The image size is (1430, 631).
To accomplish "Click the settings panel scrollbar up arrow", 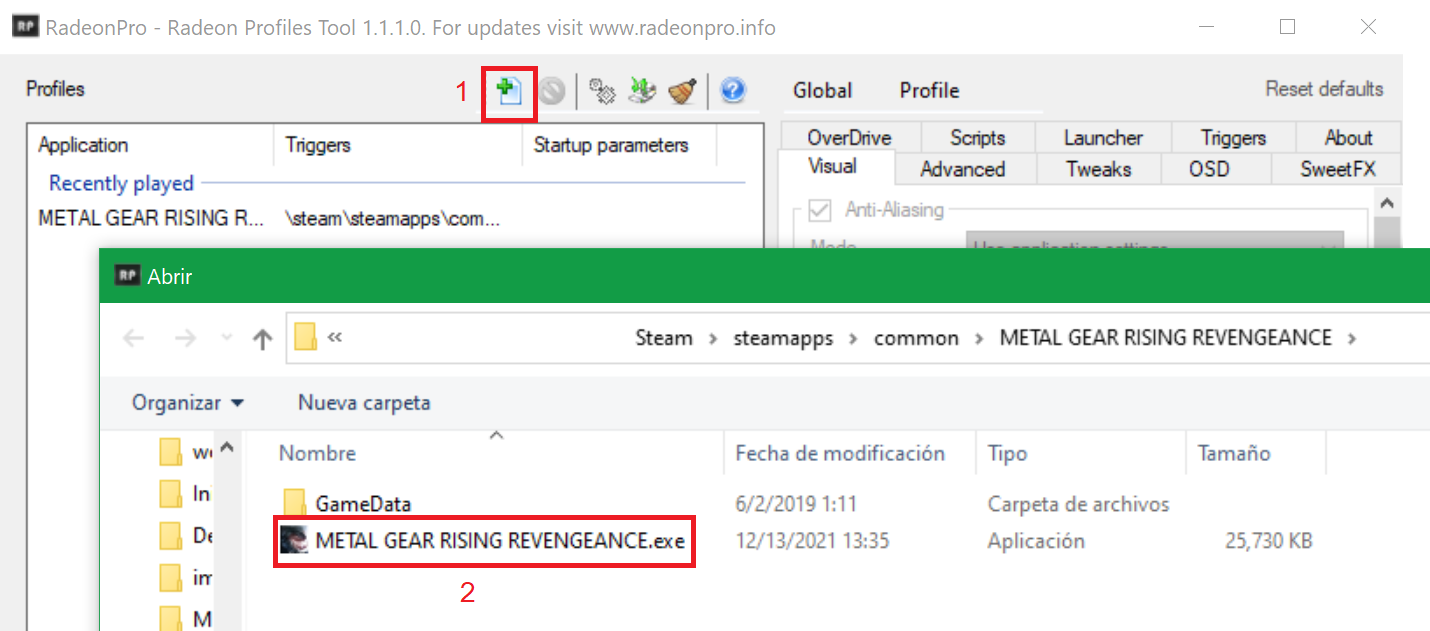I will point(1388,203).
